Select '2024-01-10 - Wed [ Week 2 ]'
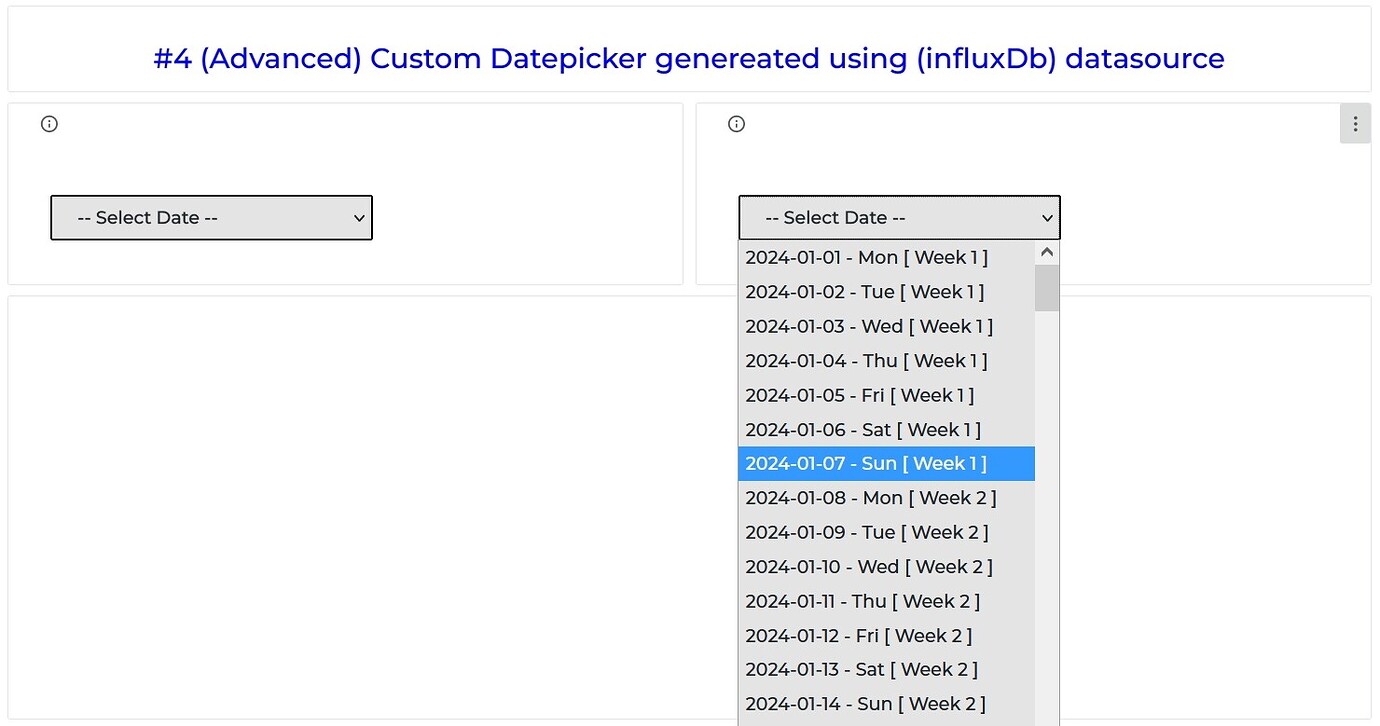 (x=869, y=566)
